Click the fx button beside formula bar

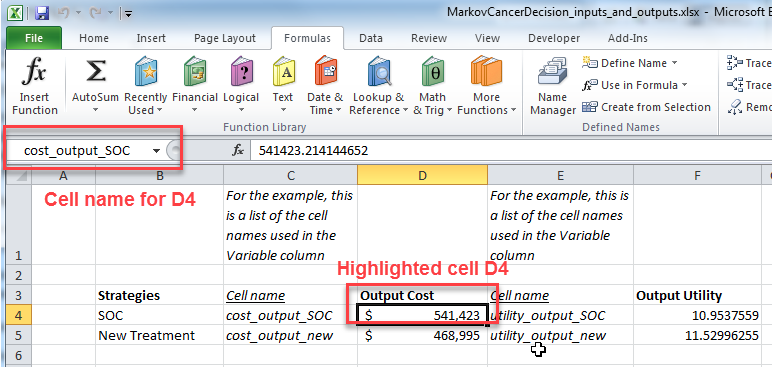pyautogui.click(x=238, y=151)
